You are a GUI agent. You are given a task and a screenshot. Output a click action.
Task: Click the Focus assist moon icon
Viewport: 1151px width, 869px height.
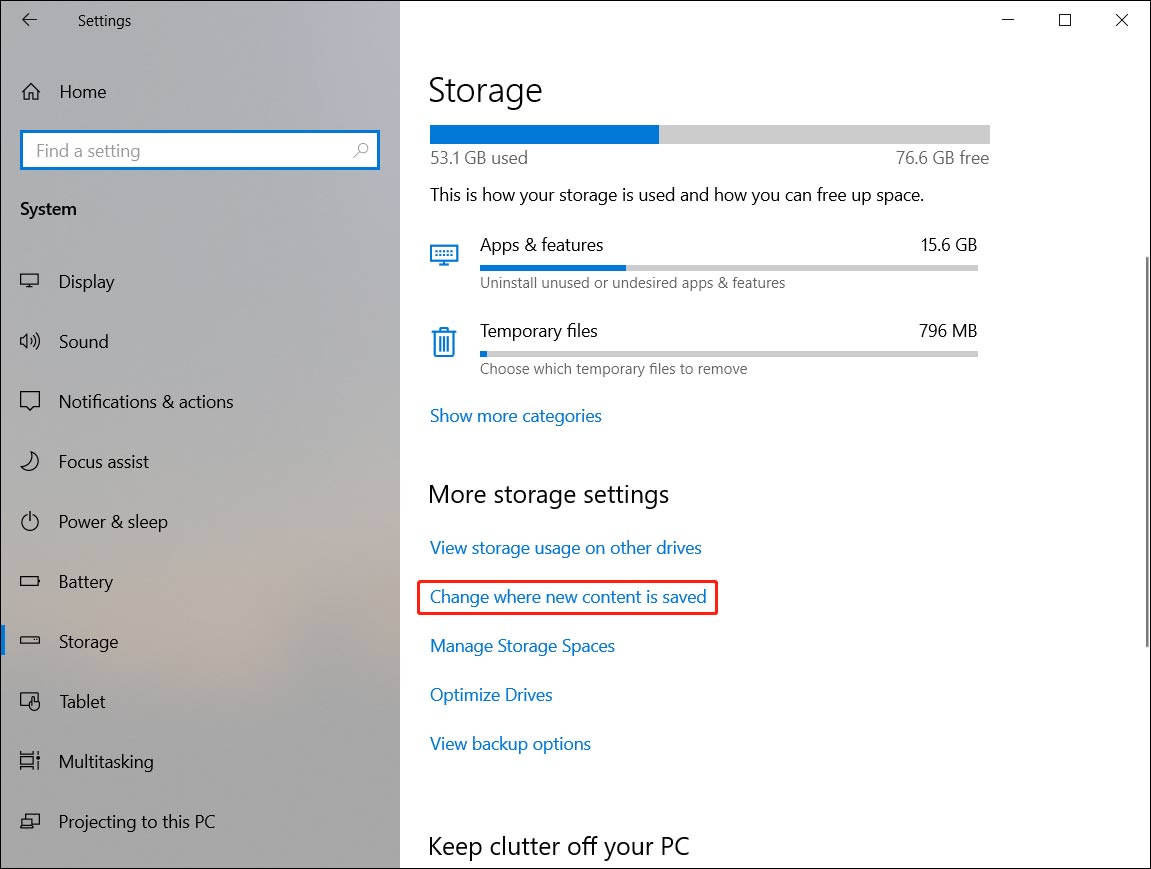[x=31, y=462]
